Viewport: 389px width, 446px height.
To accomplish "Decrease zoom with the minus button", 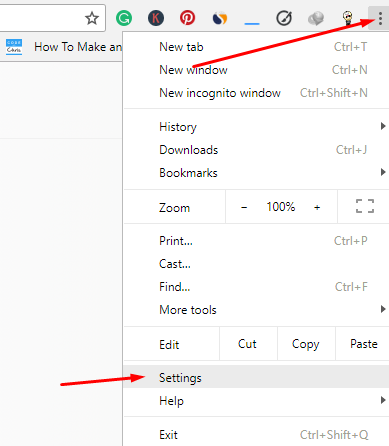I will 244,207.
